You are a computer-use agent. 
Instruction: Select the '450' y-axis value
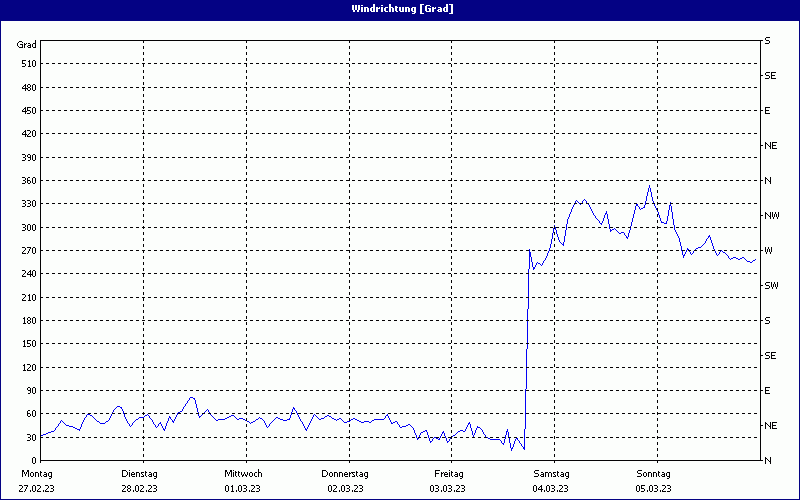click(29, 111)
